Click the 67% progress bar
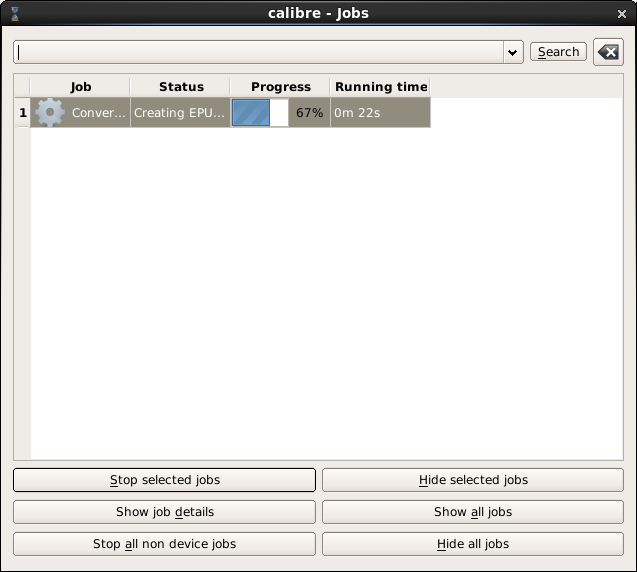The image size is (637, 572). coord(260,113)
